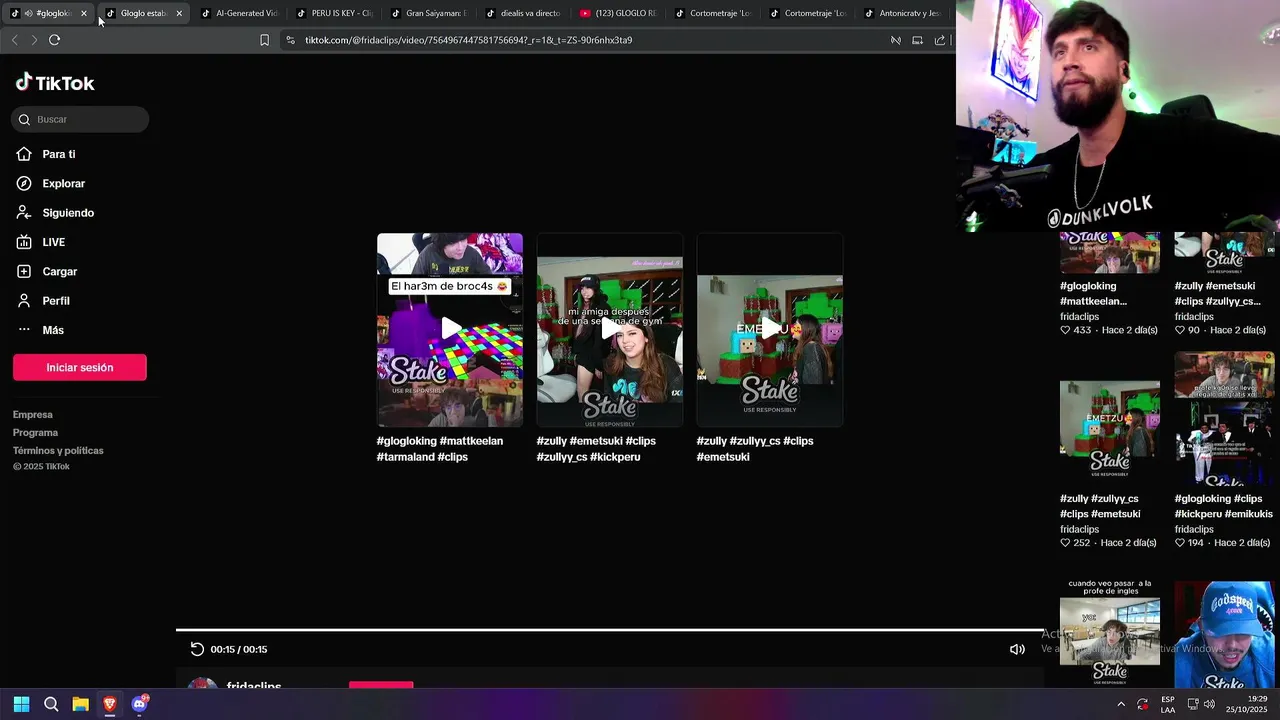Click the video progress bar
1280x720 pixels.
[x=610, y=630]
